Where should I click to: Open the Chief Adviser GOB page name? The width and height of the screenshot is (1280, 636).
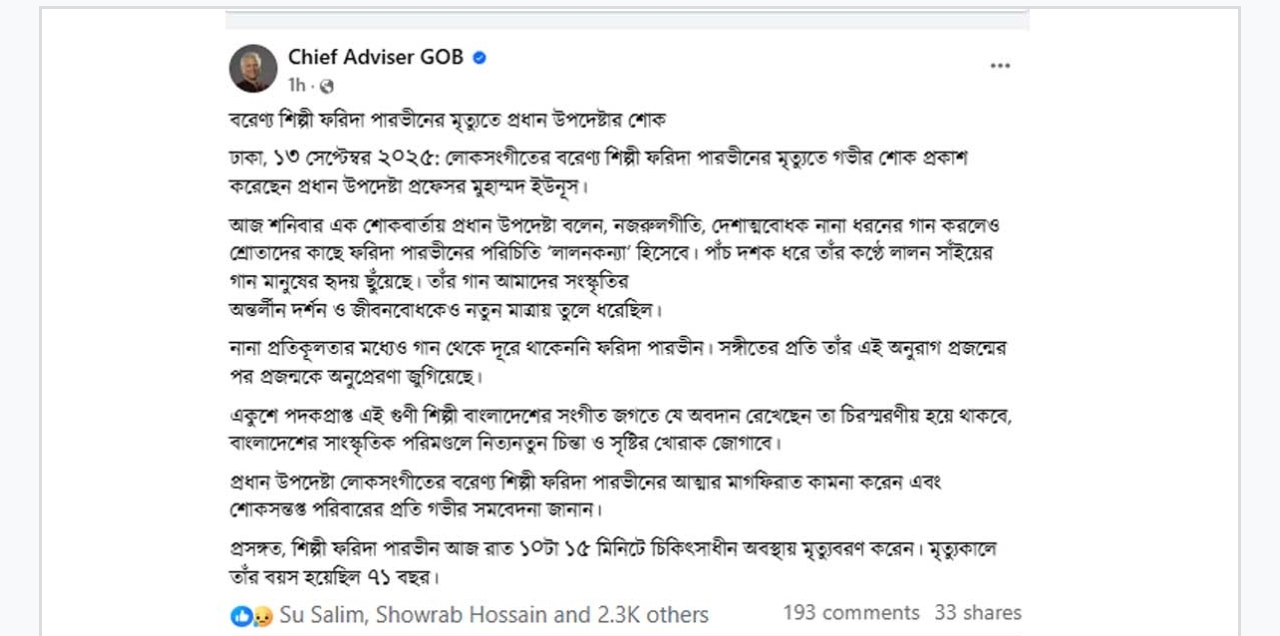coord(375,57)
